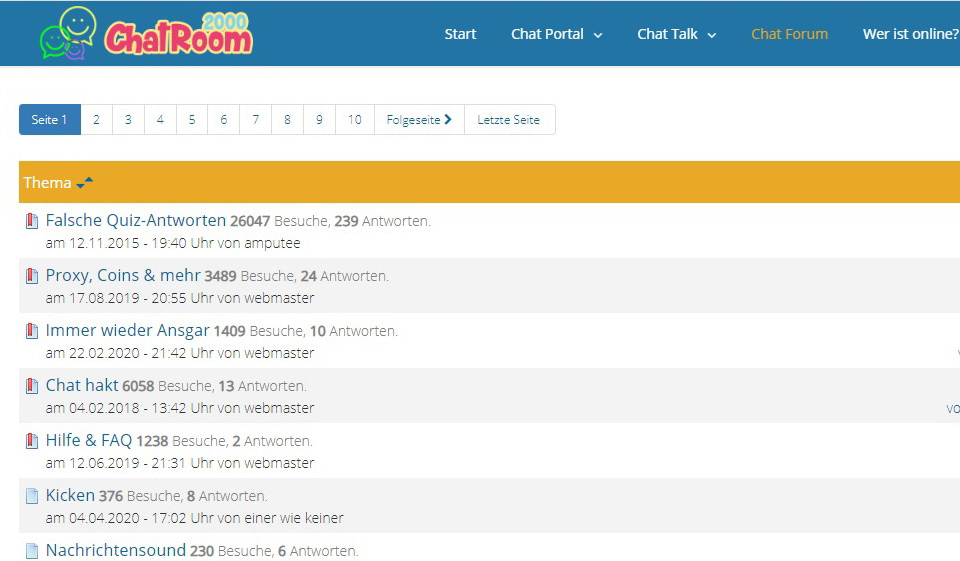The width and height of the screenshot is (960, 561).
Task: Go to forum page 7
Action: click(x=256, y=119)
